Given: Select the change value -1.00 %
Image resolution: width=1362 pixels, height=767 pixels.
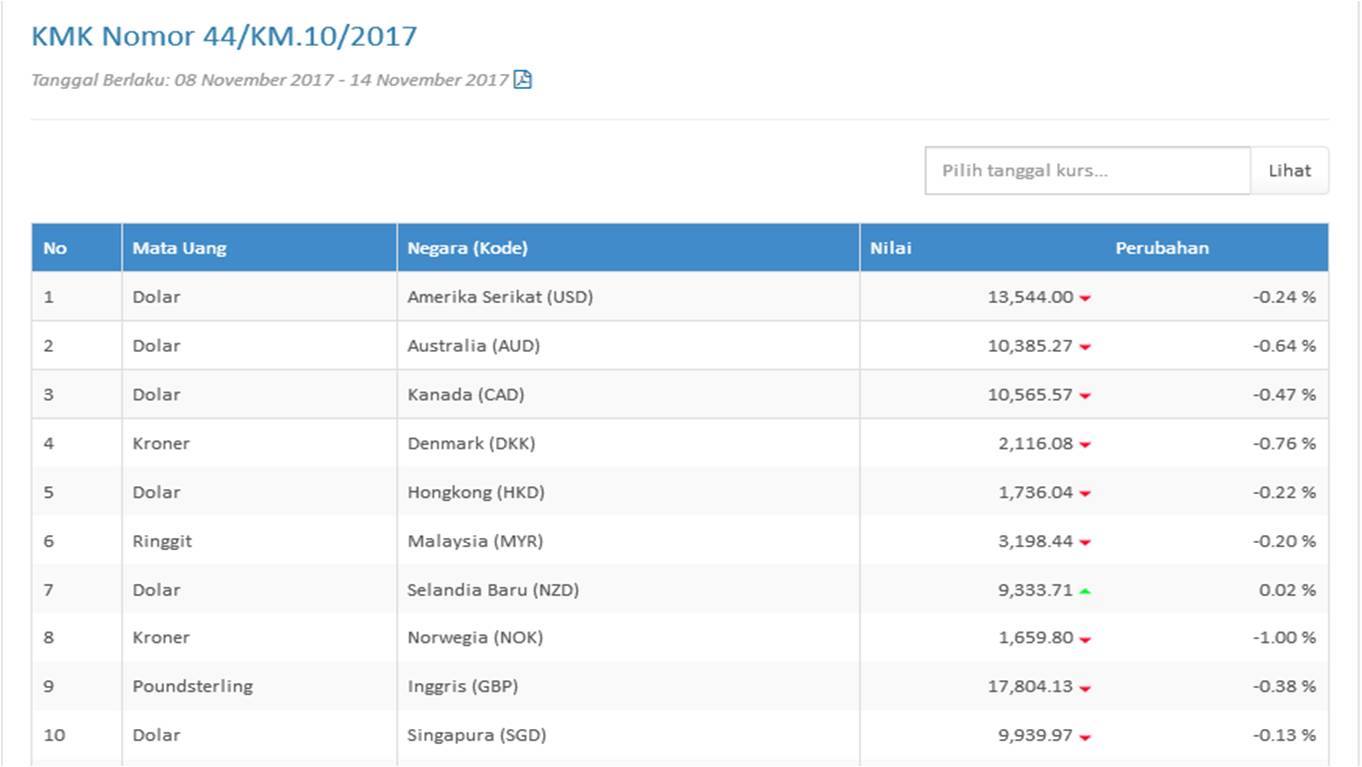Looking at the screenshot, I should click(x=1284, y=637).
